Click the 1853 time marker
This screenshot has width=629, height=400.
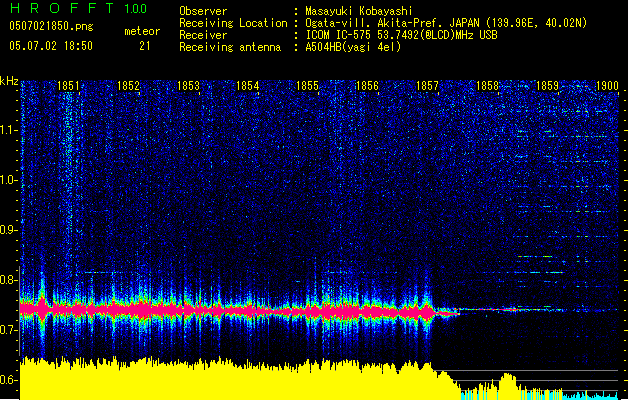click(188, 86)
